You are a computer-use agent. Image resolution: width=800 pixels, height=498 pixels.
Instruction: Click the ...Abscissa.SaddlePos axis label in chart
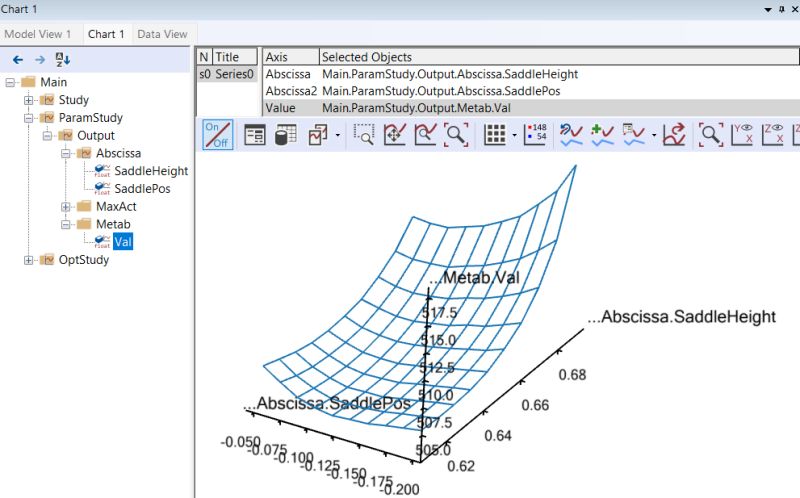pyautogui.click(x=327, y=403)
